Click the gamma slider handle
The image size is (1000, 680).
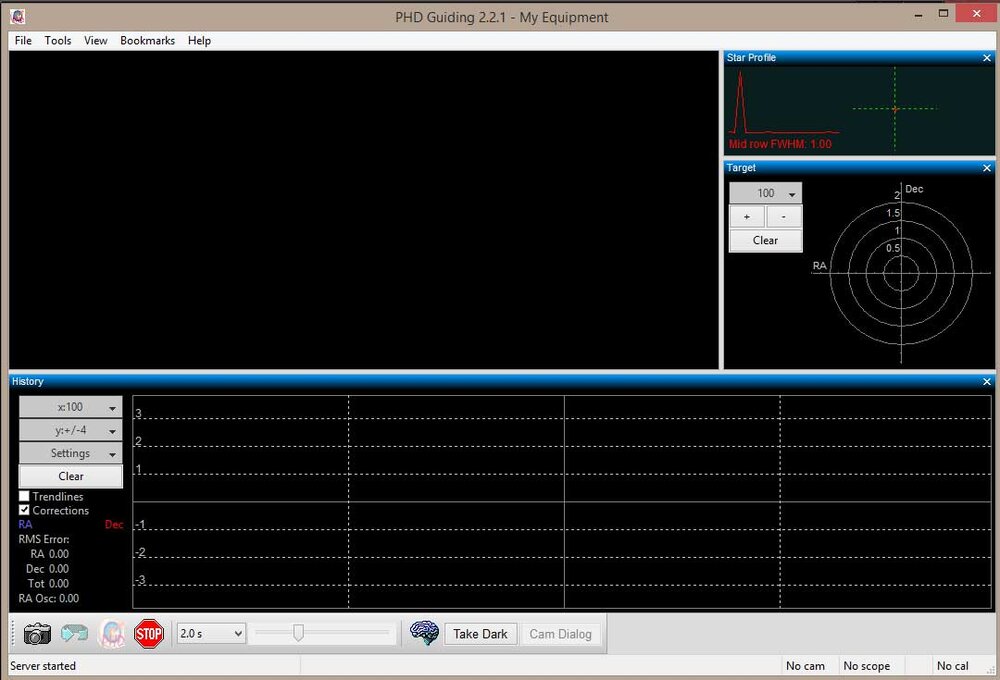click(297, 633)
